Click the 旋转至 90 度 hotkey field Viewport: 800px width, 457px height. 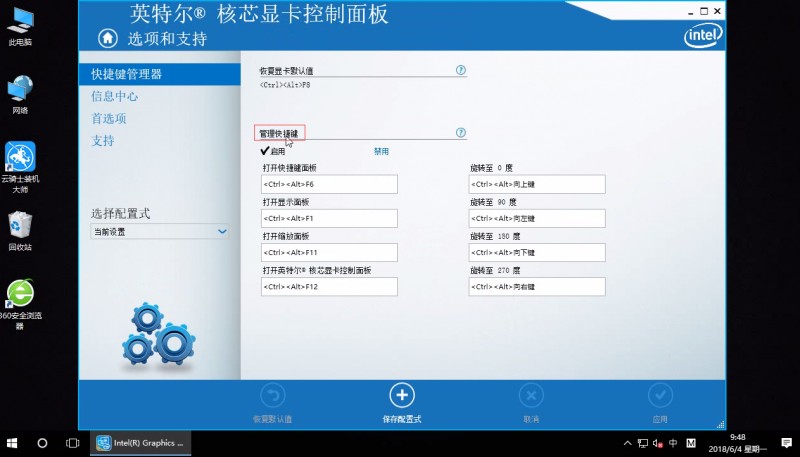[537, 218]
